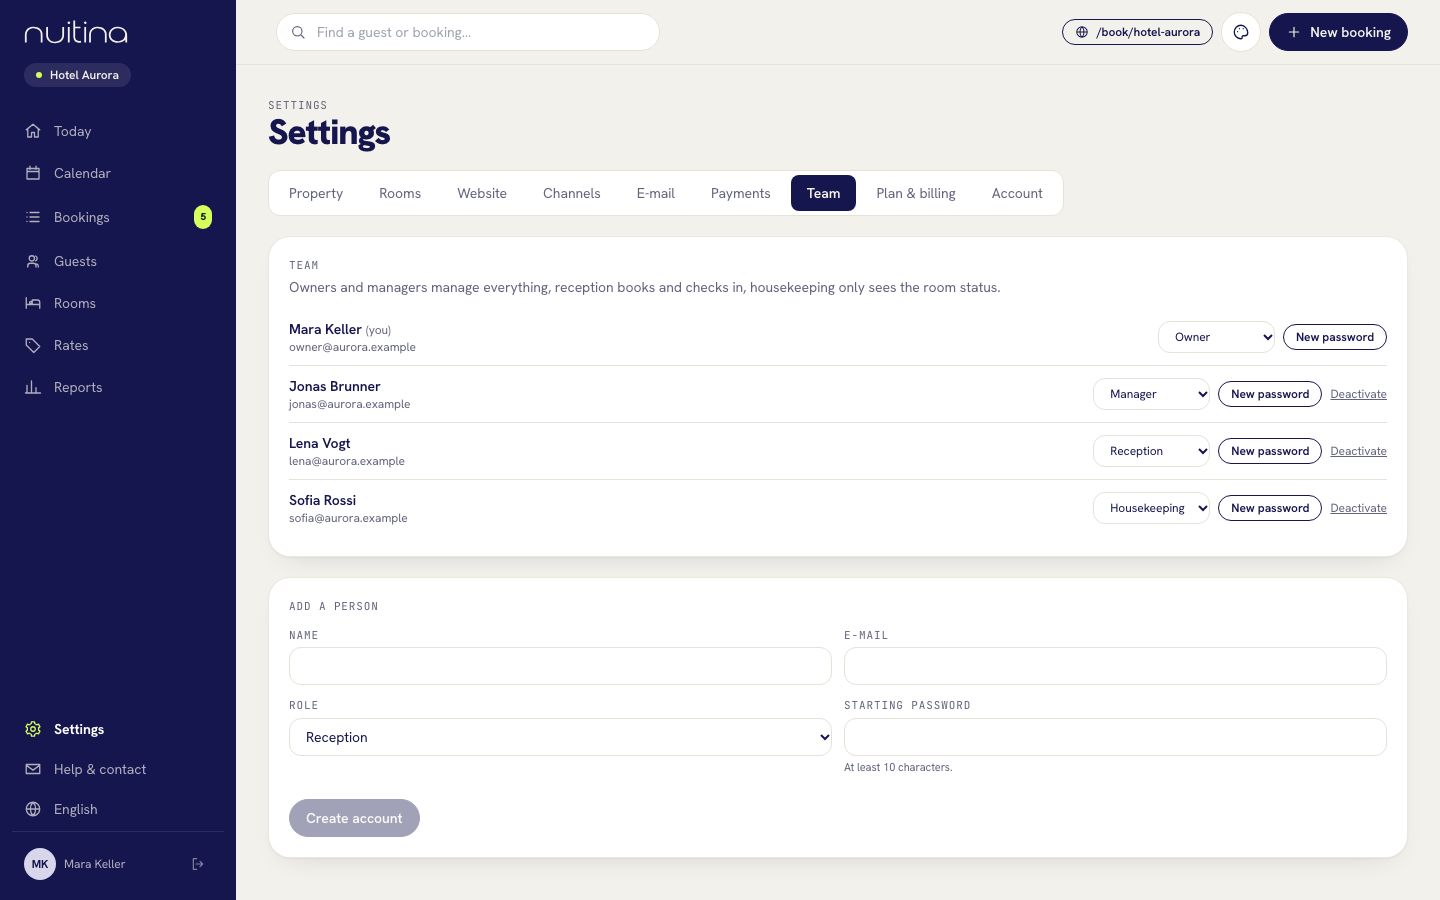The width and height of the screenshot is (1440, 900).
Task: Switch to the Property tab
Action: (316, 193)
